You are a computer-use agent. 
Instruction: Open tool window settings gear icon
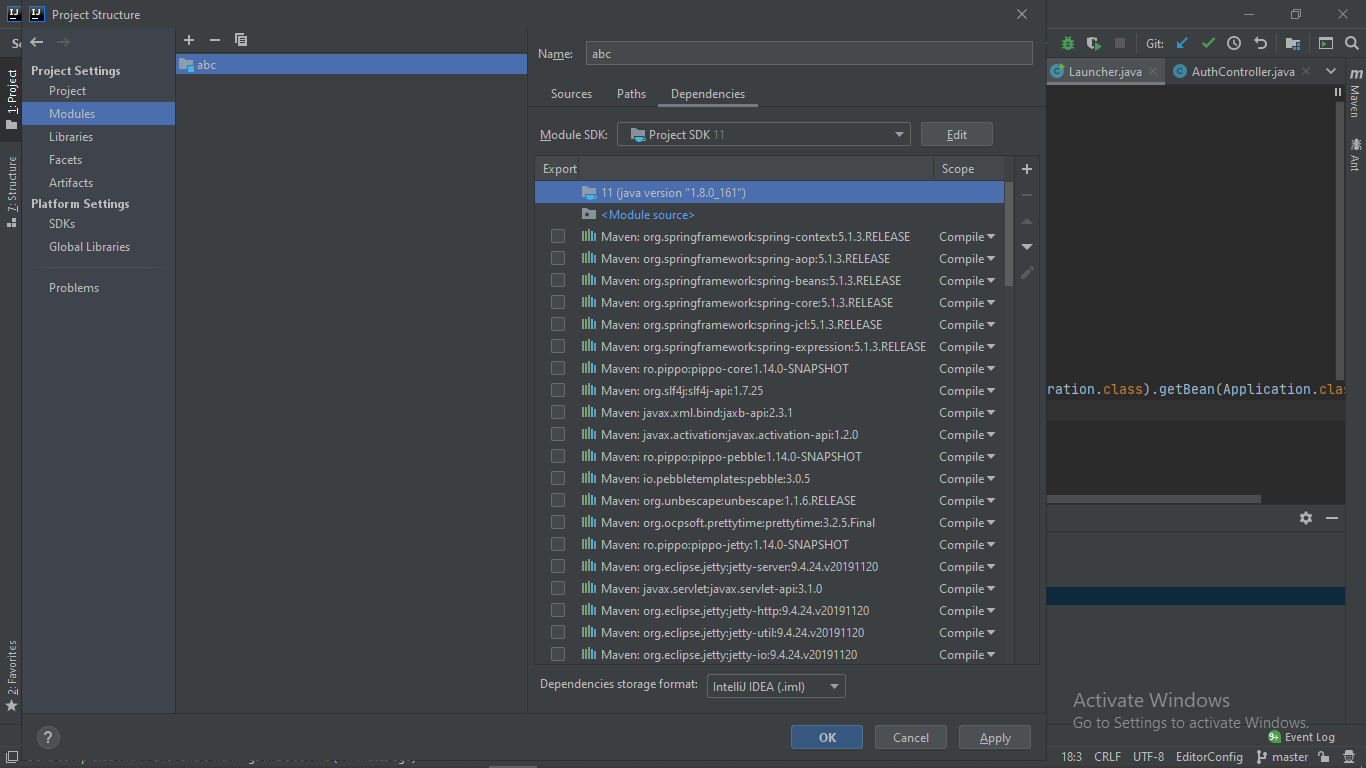(1305, 518)
